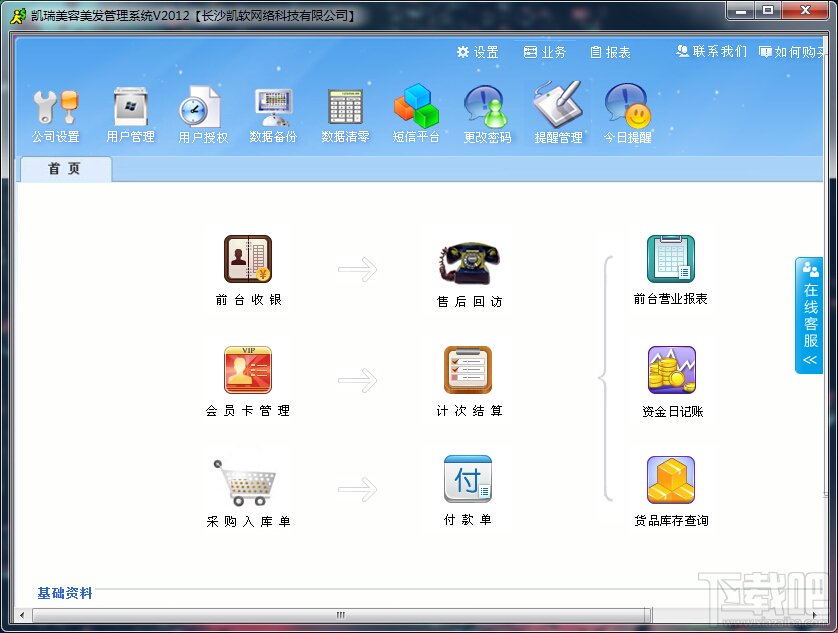Image resolution: width=838 pixels, height=633 pixels.
Task: Open 付款单 payment slip icon
Action: [468, 491]
